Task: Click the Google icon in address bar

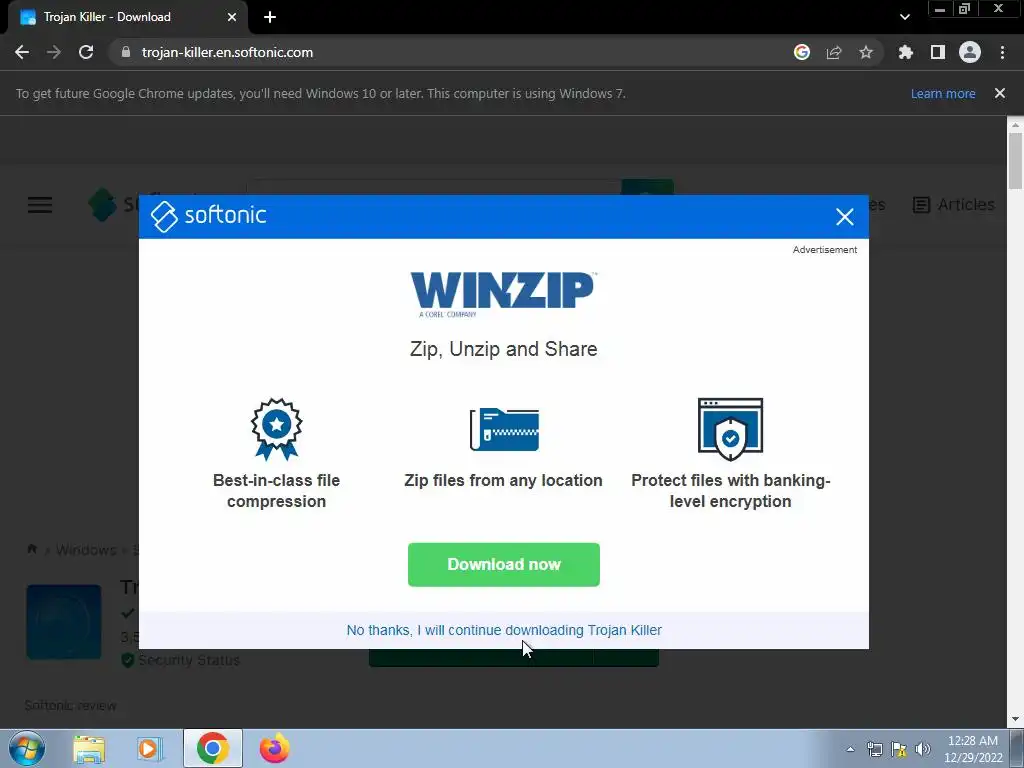Action: 802,52
